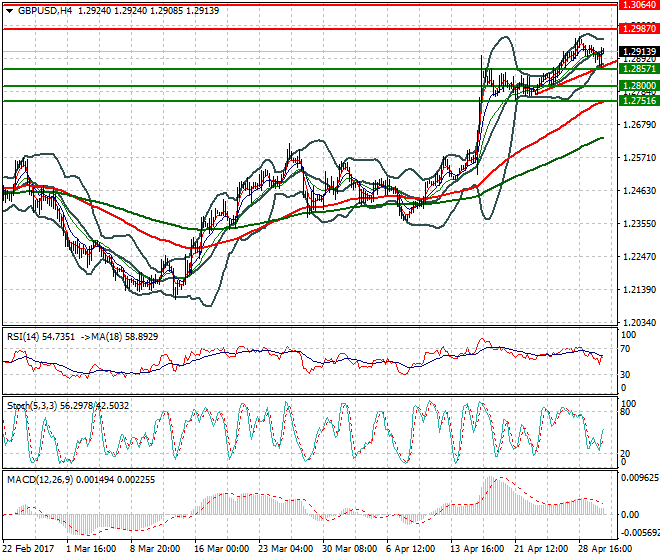Click the 1.28000 green support price label
The image size is (660, 560).
click(x=639, y=86)
